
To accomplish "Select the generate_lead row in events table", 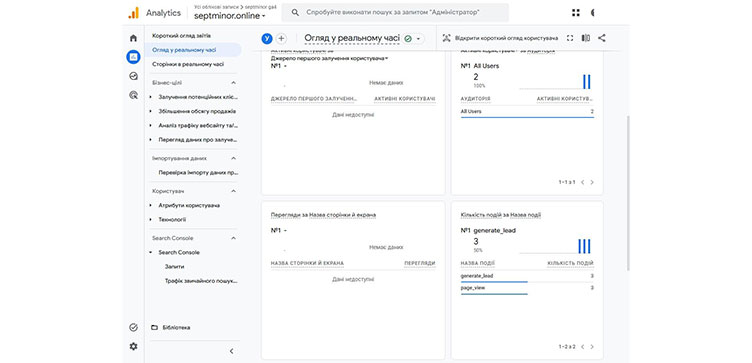I will 527,277.
